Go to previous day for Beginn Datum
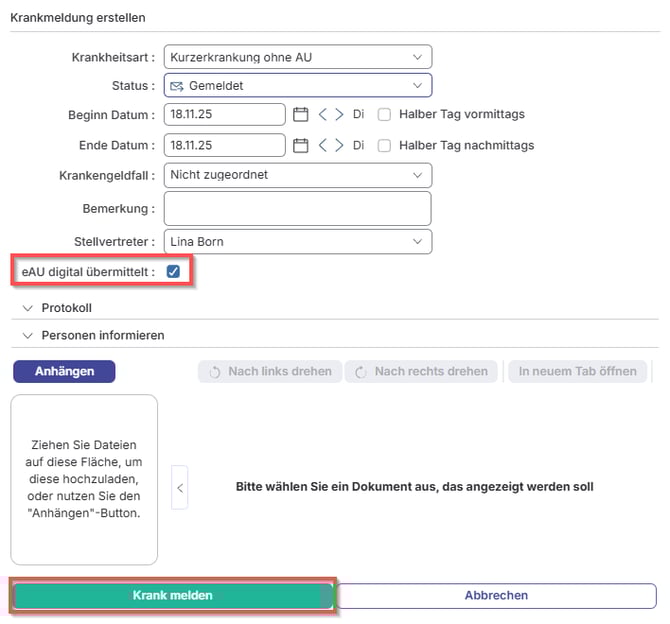The image size is (670, 624). [x=323, y=115]
